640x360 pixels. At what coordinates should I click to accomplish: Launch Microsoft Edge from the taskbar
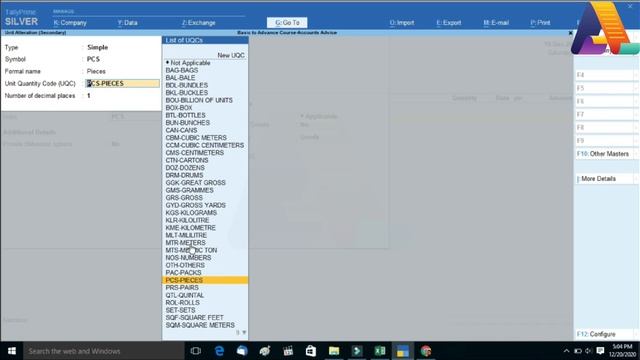[219, 351]
